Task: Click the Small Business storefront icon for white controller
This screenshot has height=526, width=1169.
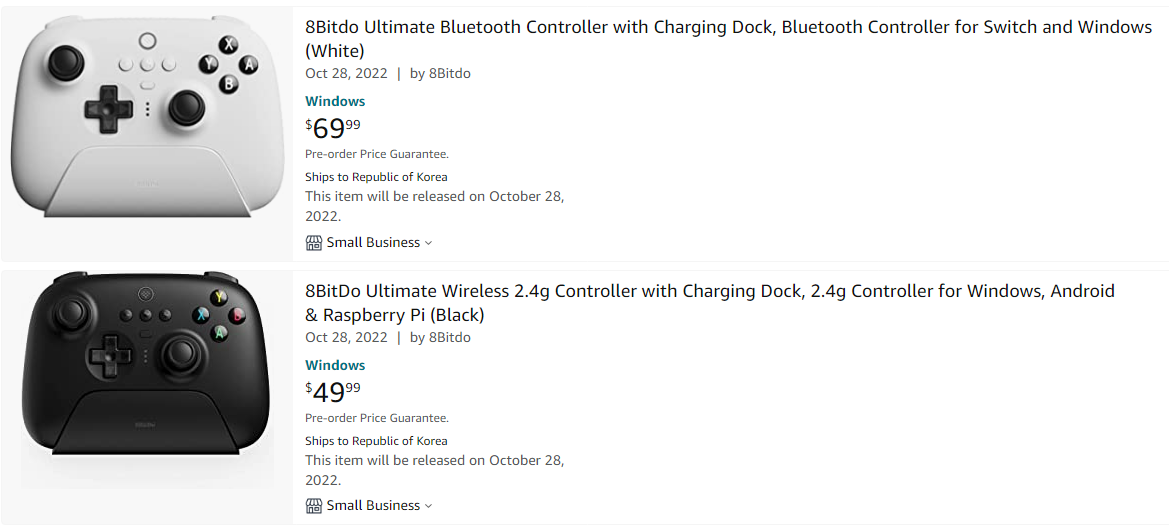Action: 314,242
